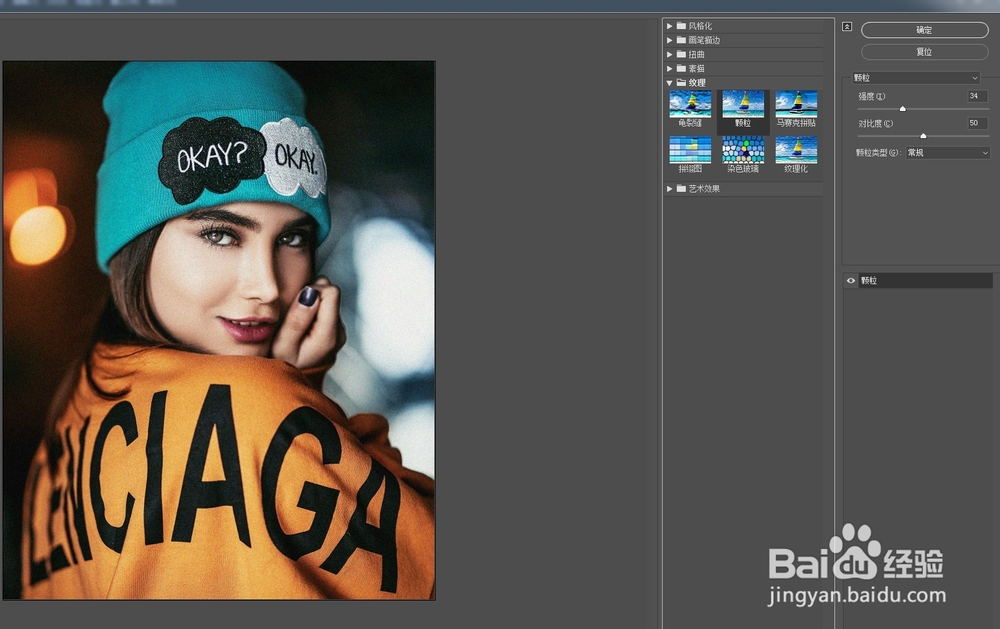1000x629 pixels.
Task: Open the 颗粒类型 dropdown set to 常规
Action: click(x=948, y=153)
